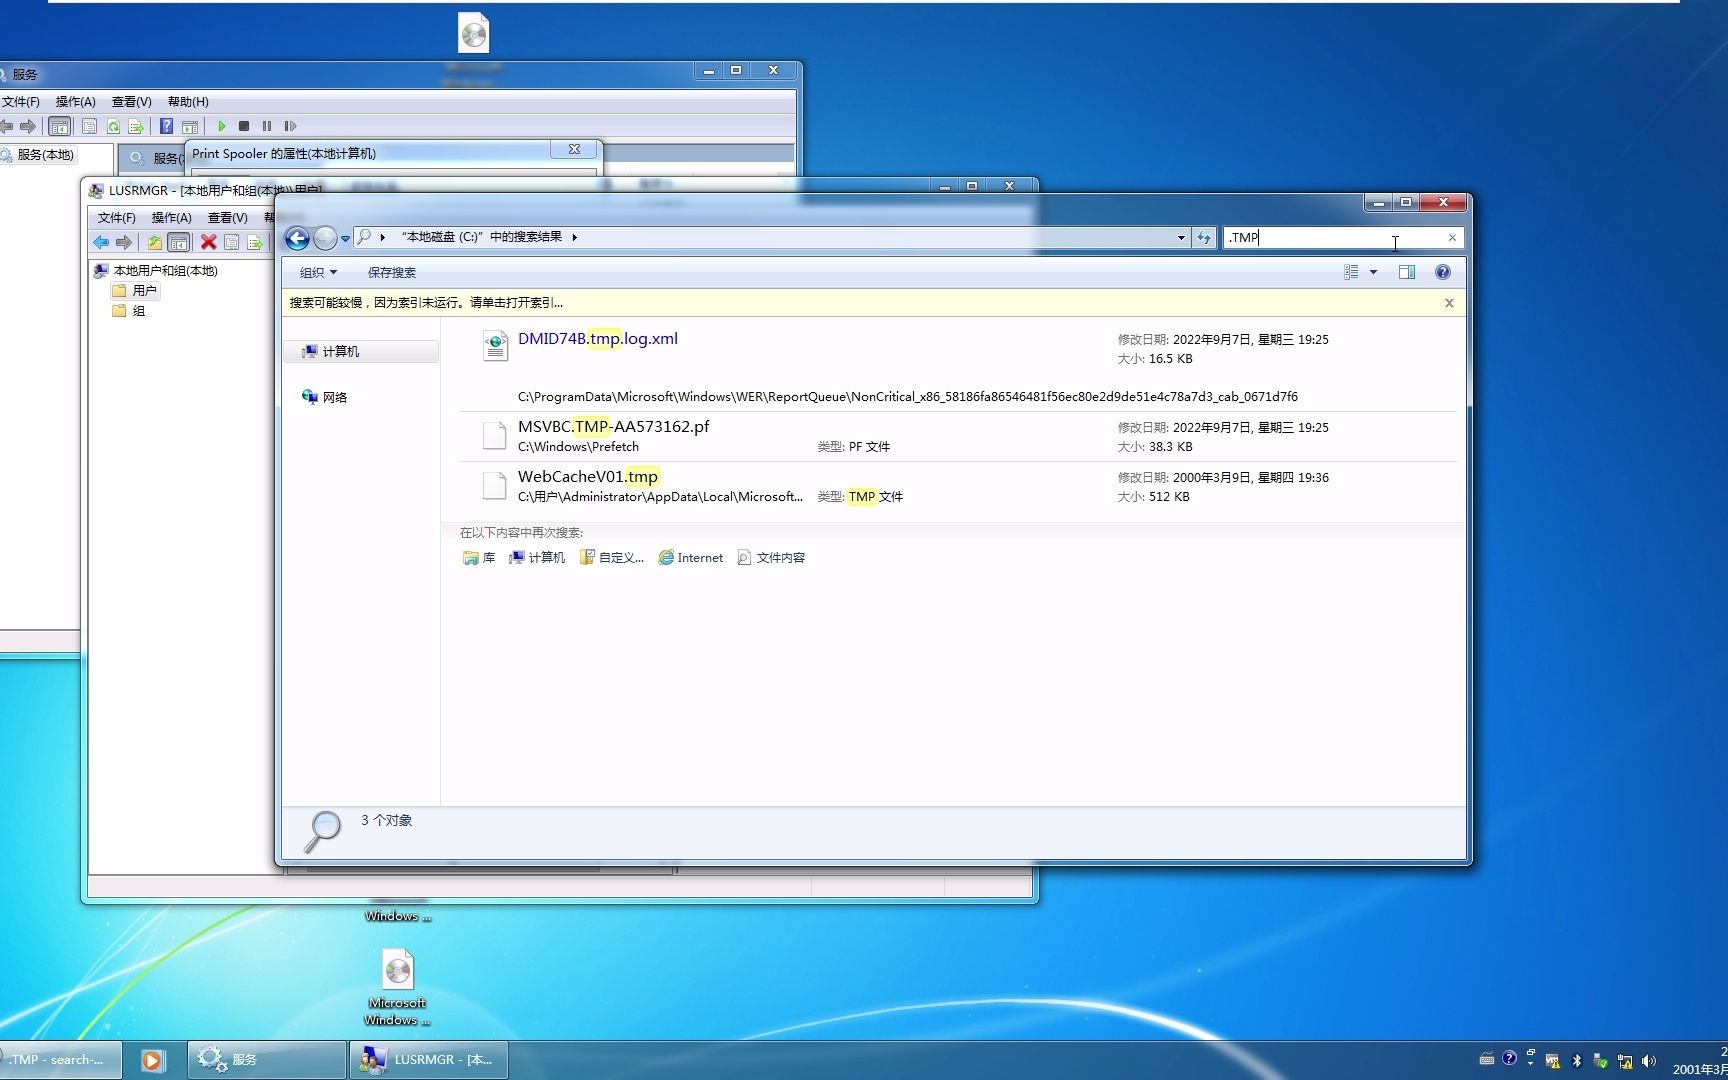Select 网络 in navigation pane
Screen dimensions: 1728x1080
[x=325, y=397]
